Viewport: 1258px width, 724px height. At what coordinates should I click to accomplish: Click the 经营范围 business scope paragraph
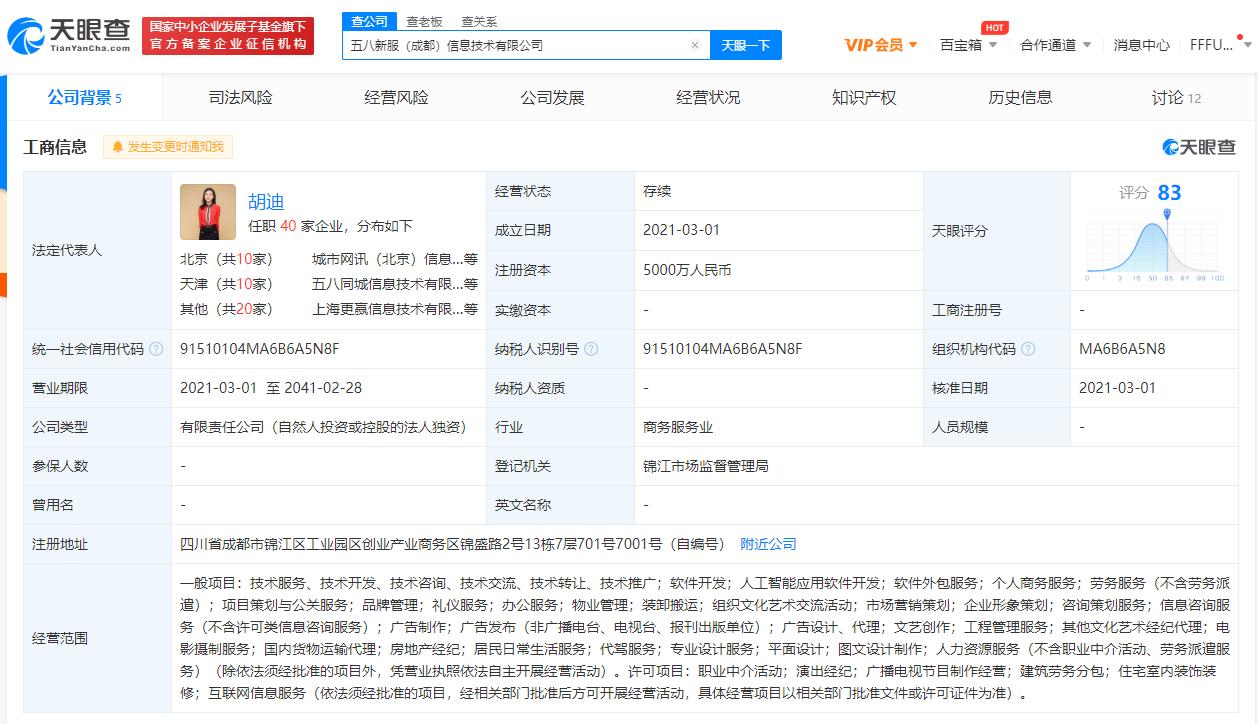tap(704, 638)
